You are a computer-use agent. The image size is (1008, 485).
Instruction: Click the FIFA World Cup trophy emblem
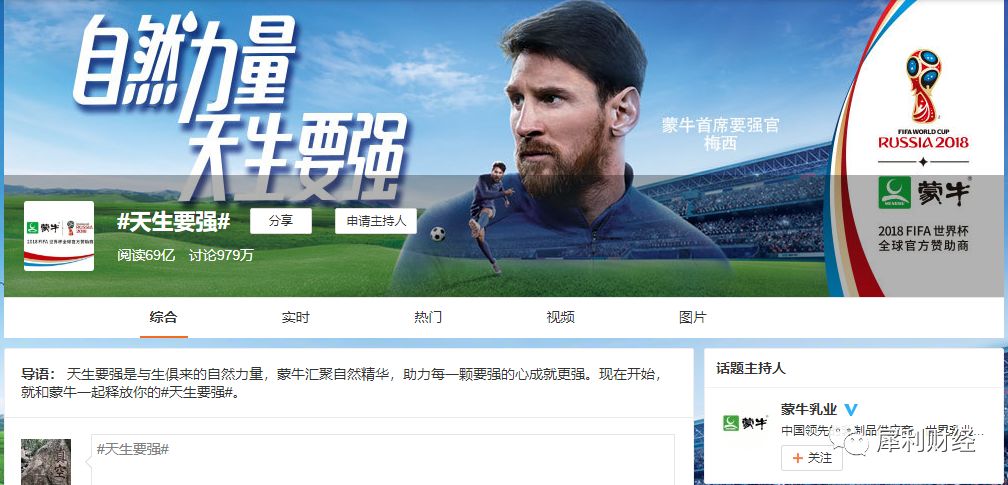[923, 88]
